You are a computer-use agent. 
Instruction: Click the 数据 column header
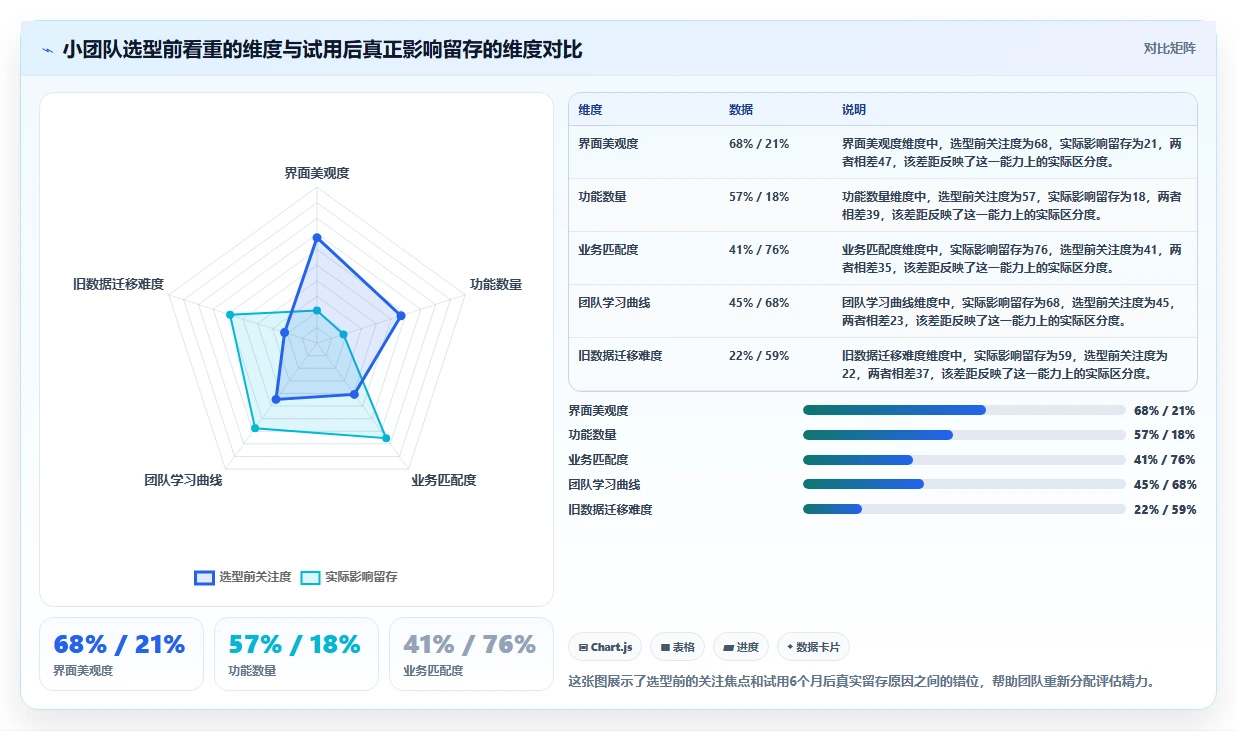741,109
